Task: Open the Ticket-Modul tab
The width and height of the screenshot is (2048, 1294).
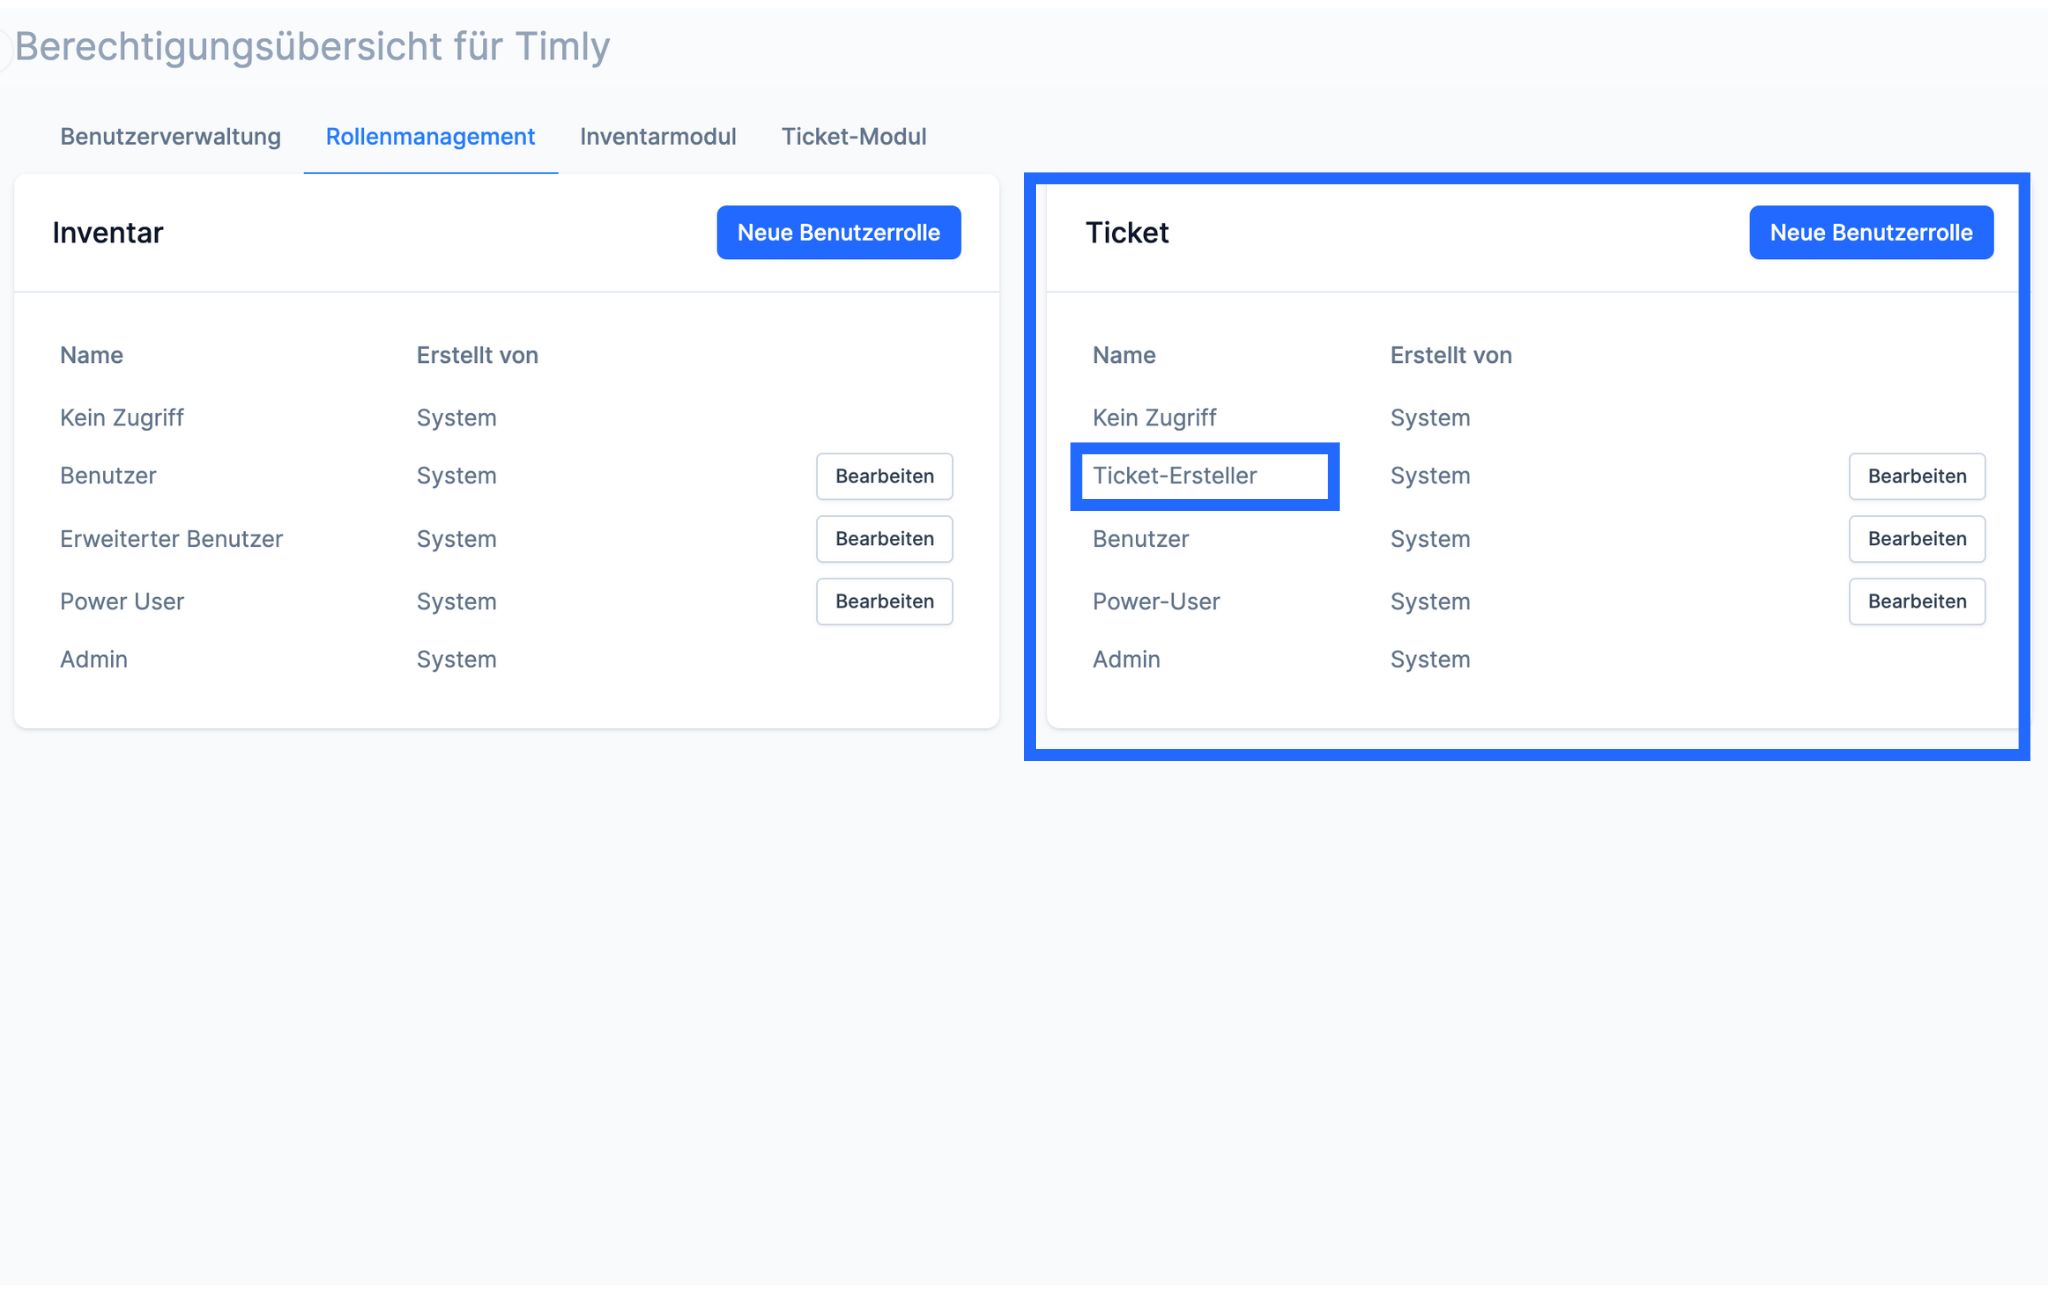Action: [x=854, y=136]
